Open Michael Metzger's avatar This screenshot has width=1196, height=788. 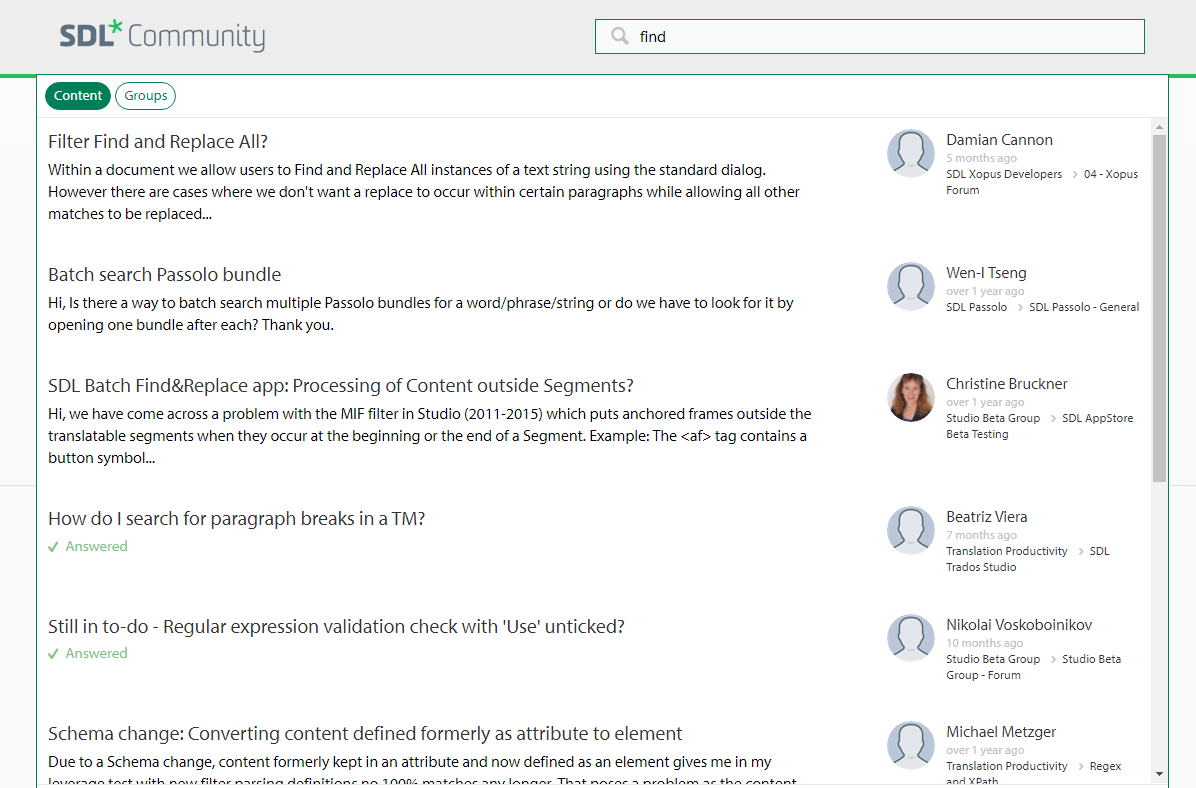click(x=910, y=745)
